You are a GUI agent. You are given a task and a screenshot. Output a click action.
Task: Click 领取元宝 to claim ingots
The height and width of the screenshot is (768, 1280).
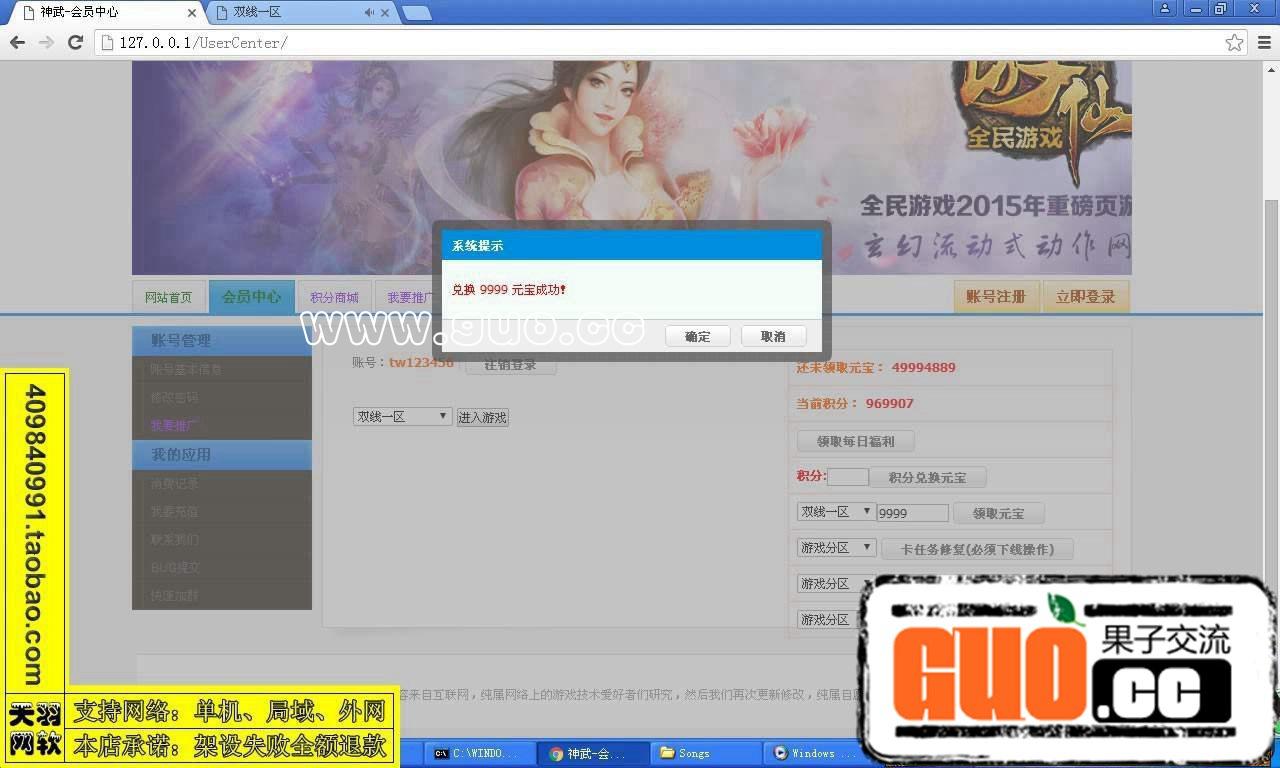(999, 512)
